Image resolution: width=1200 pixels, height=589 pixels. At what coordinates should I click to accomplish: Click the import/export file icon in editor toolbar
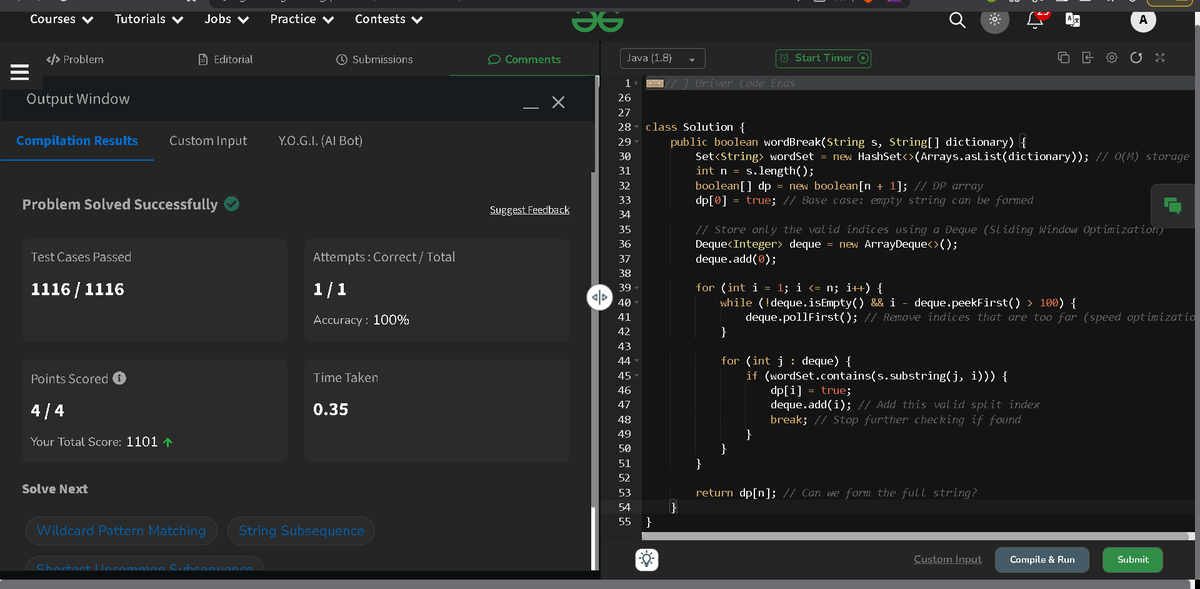tap(1088, 58)
